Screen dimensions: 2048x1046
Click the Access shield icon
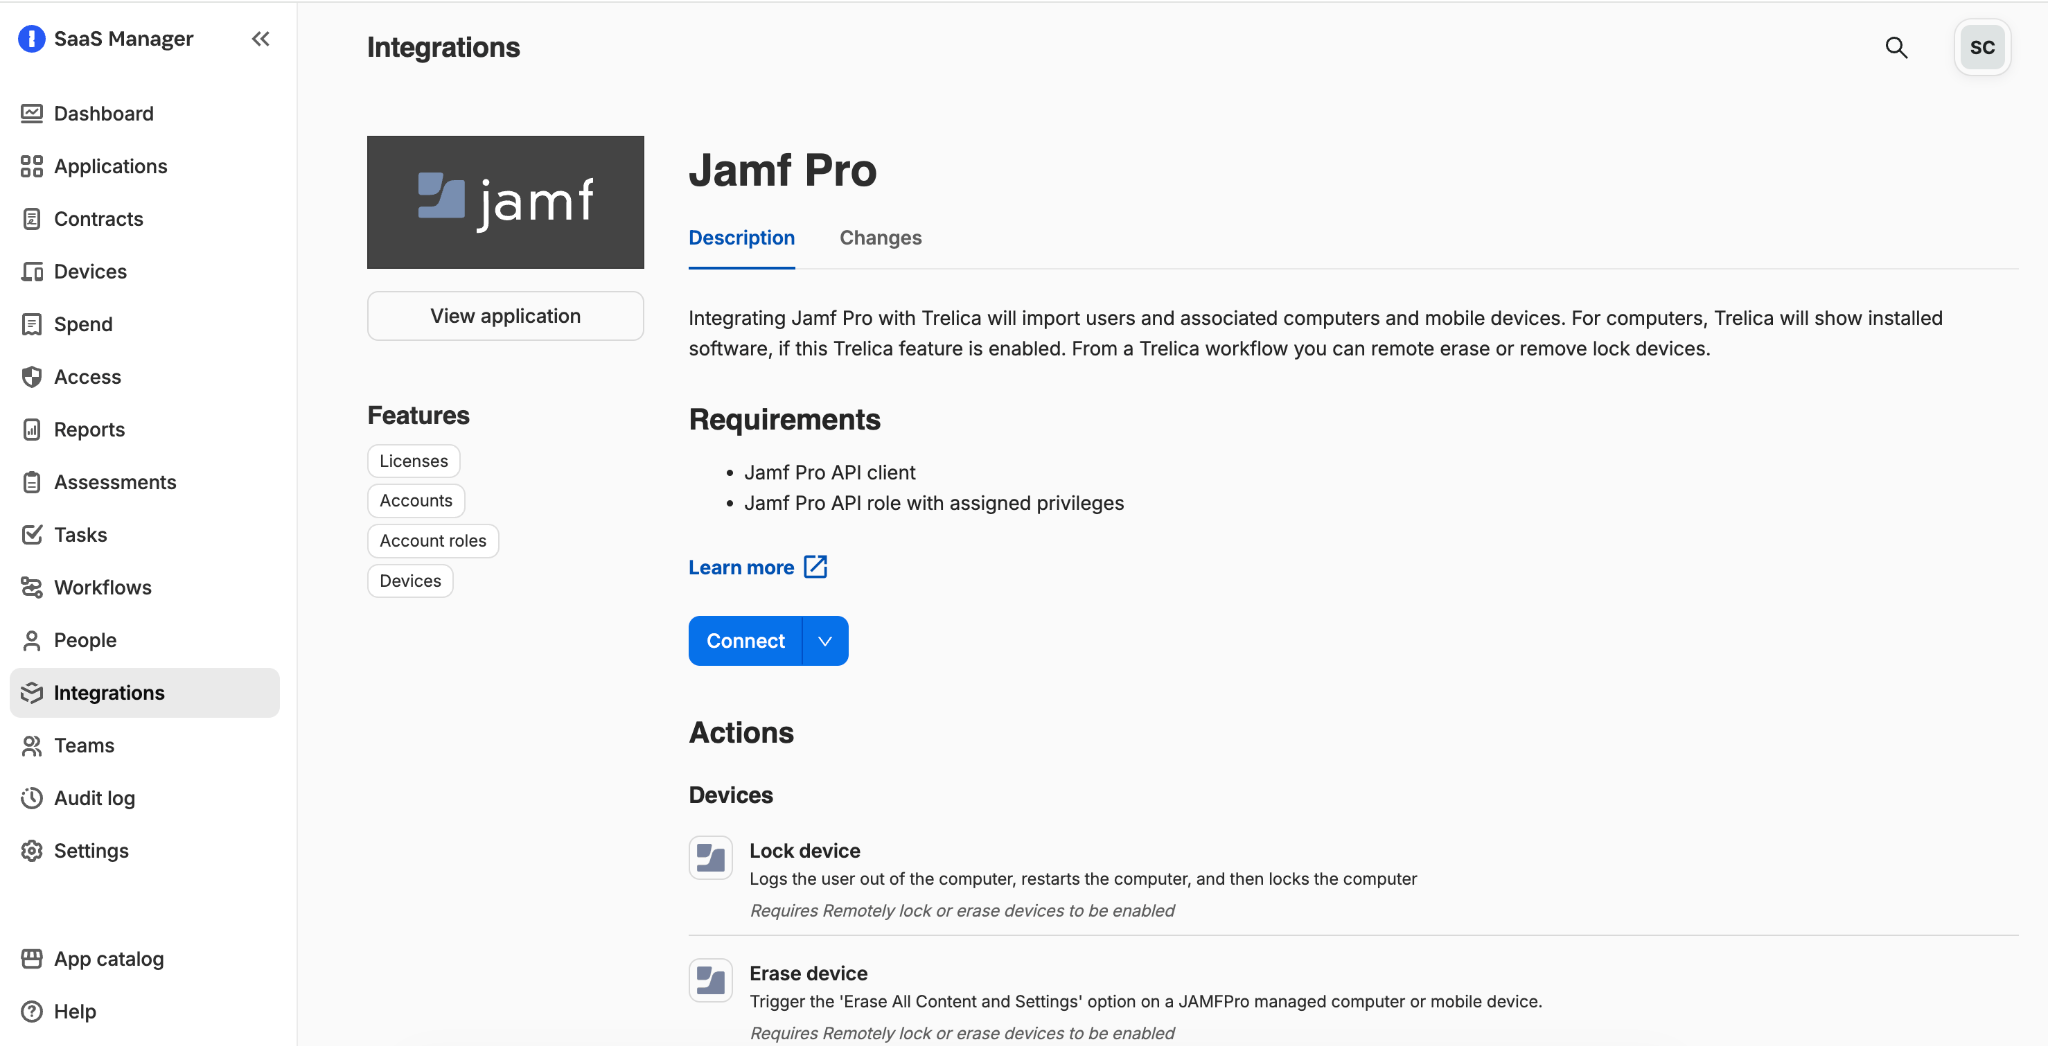(x=32, y=377)
